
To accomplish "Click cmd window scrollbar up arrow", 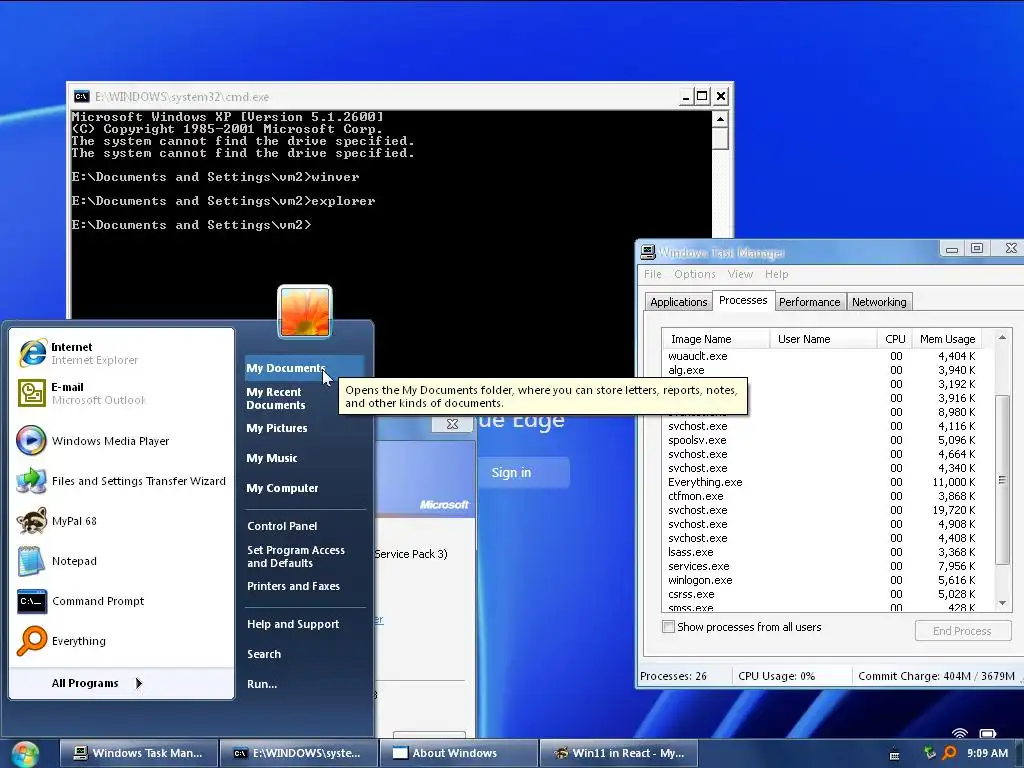I will click(x=720, y=119).
